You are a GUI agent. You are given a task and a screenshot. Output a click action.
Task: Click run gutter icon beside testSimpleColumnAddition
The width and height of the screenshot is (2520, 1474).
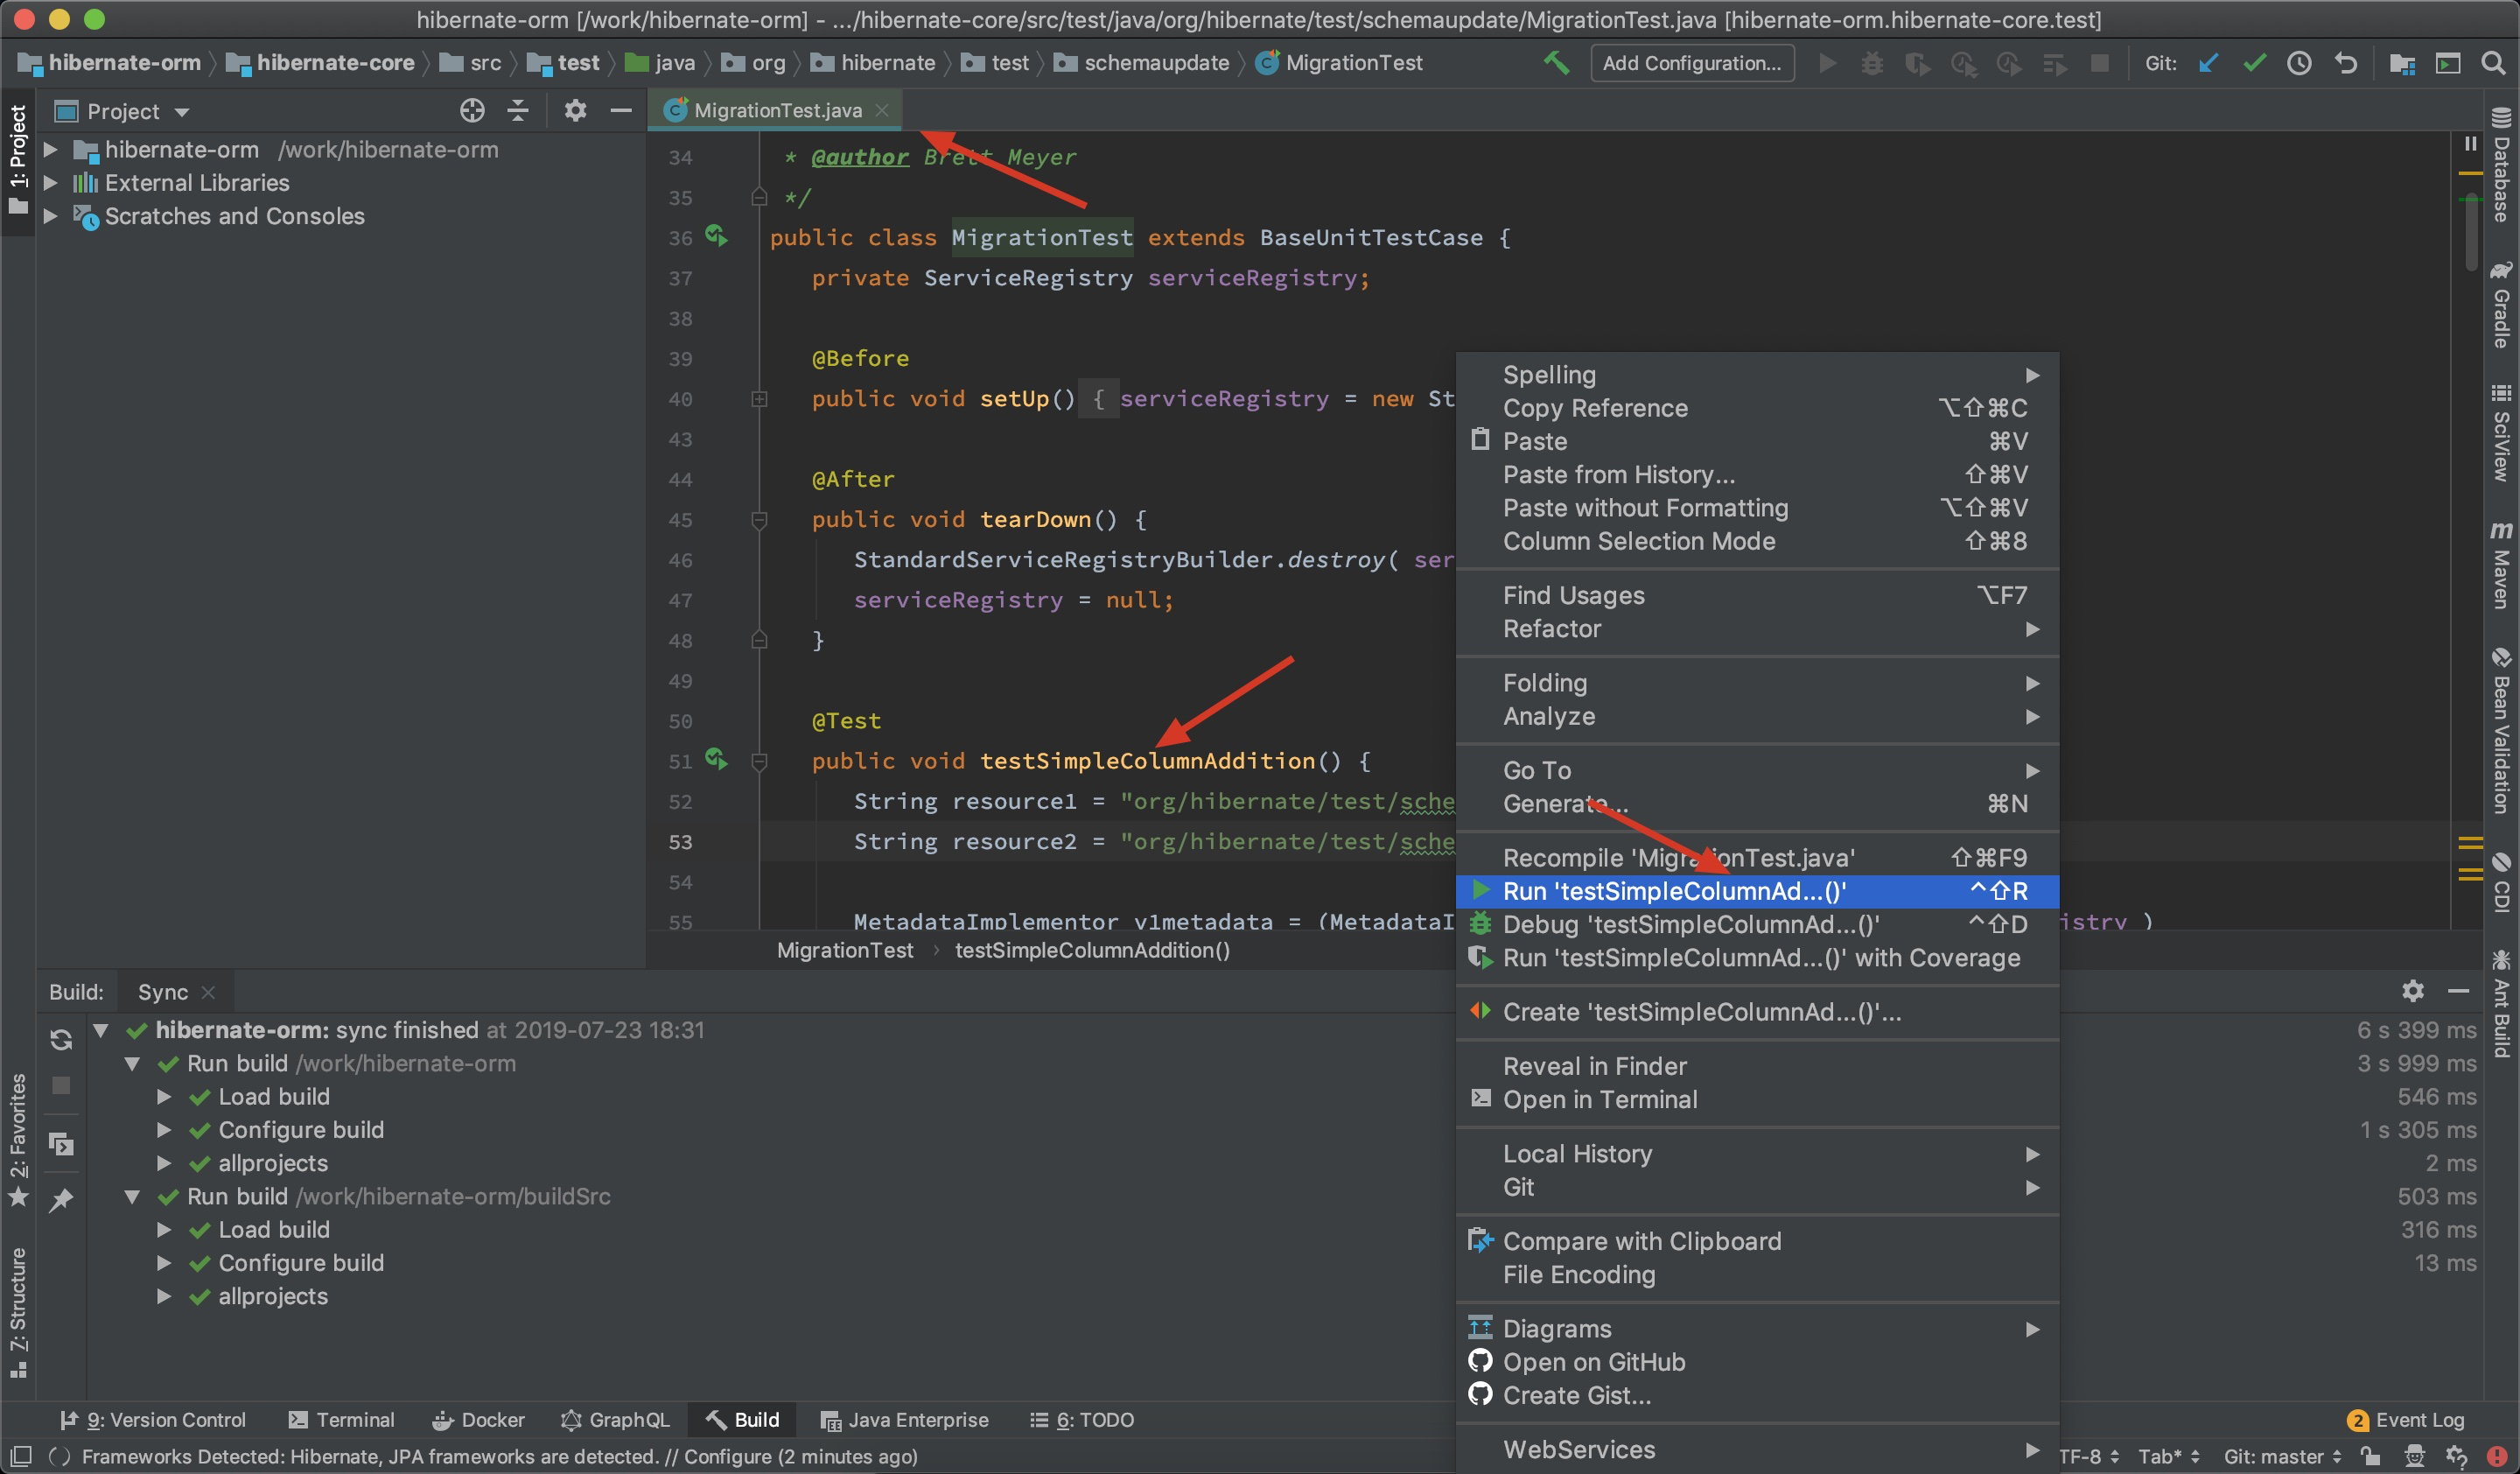point(716,759)
